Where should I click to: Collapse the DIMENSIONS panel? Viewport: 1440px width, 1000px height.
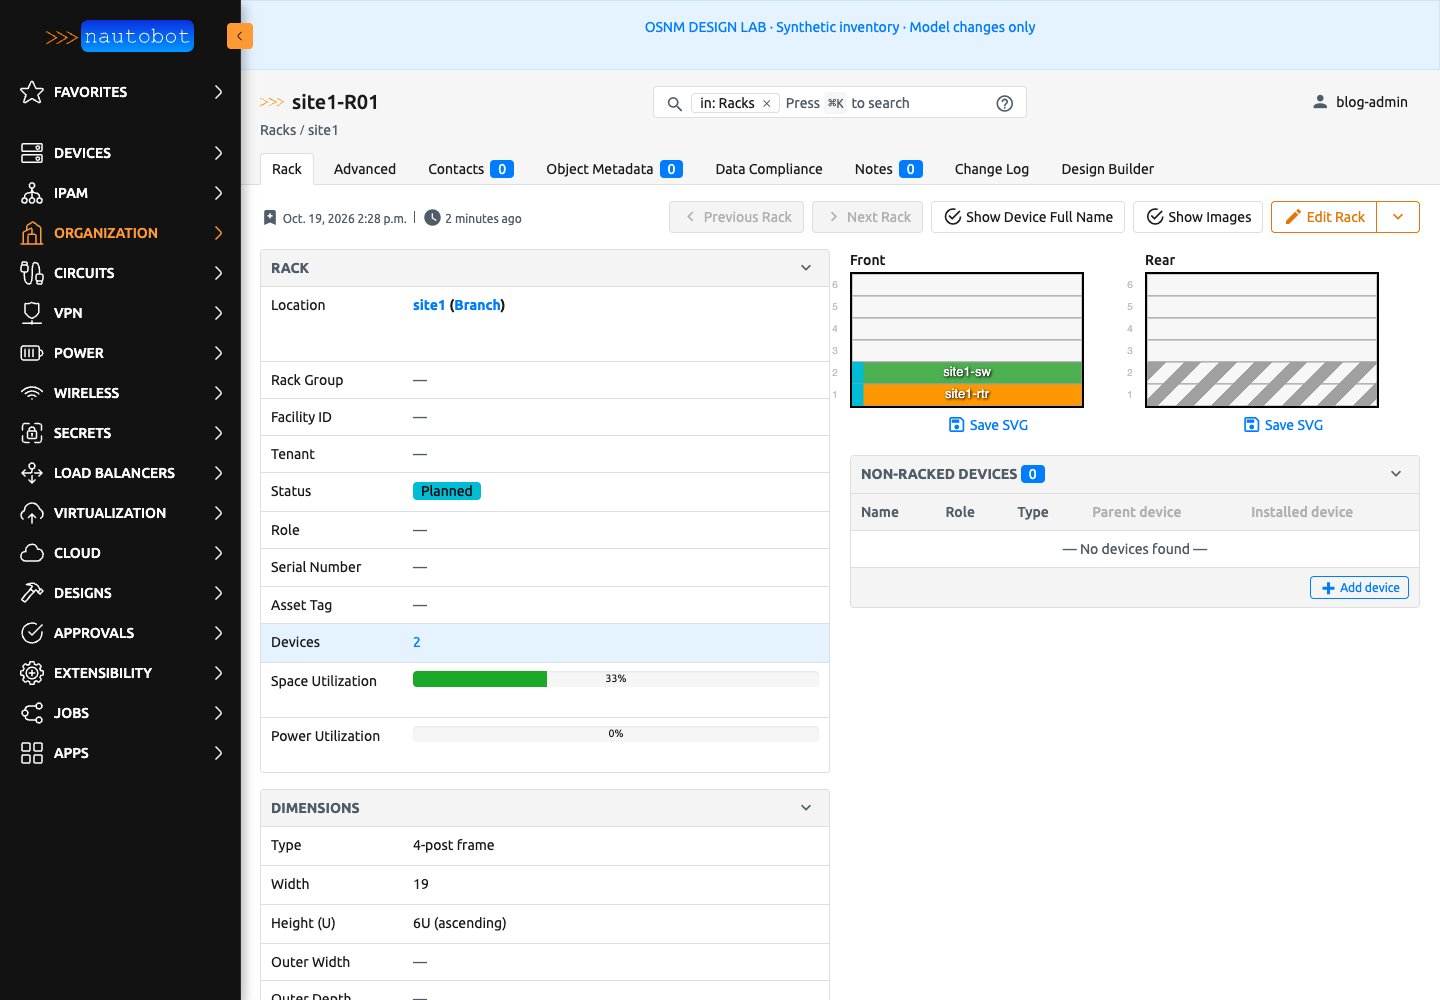click(x=806, y=808)
